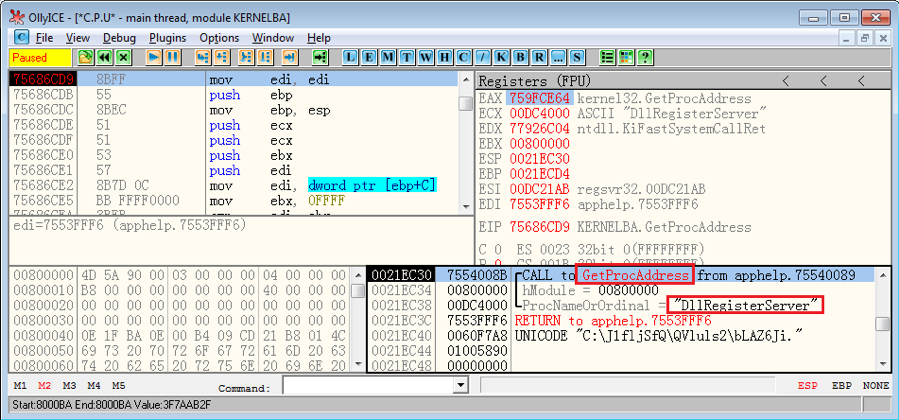Select the M1 memory bookmark
This screenshot has height=420, width=899.
click(21, 386)
